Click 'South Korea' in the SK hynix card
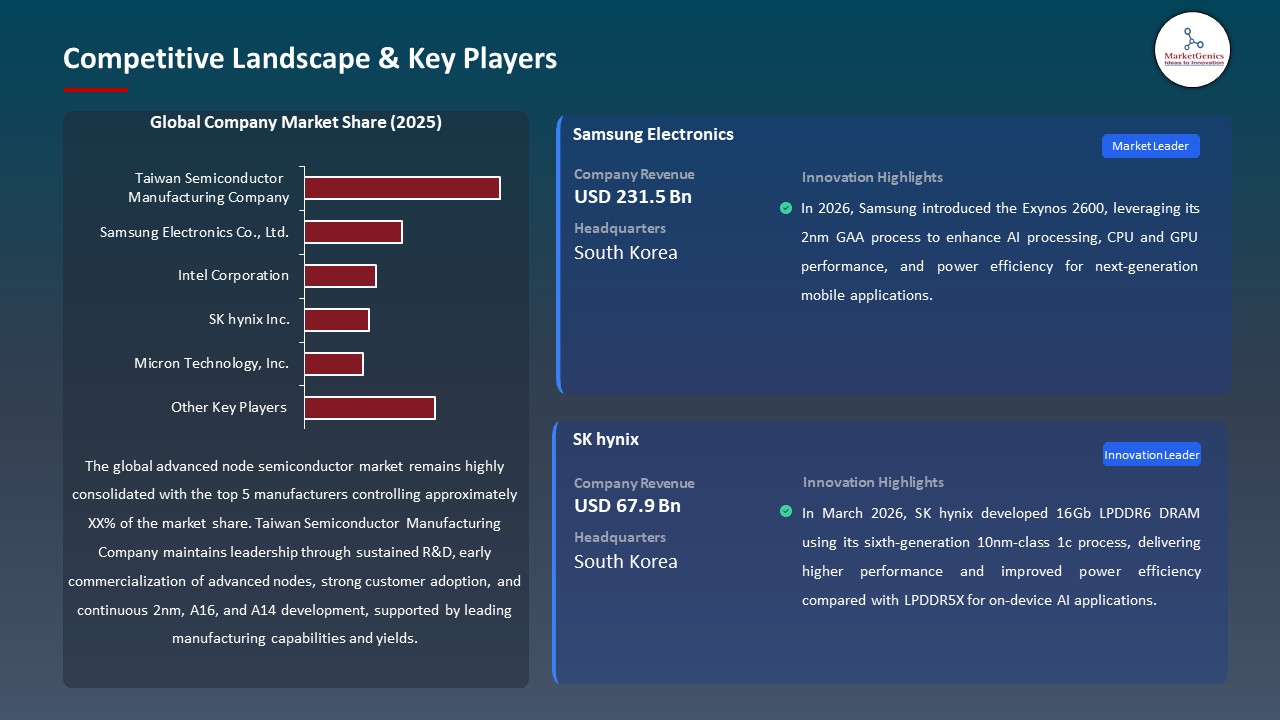The width and height of the screenshot is (1280, 720). (626, 561)
